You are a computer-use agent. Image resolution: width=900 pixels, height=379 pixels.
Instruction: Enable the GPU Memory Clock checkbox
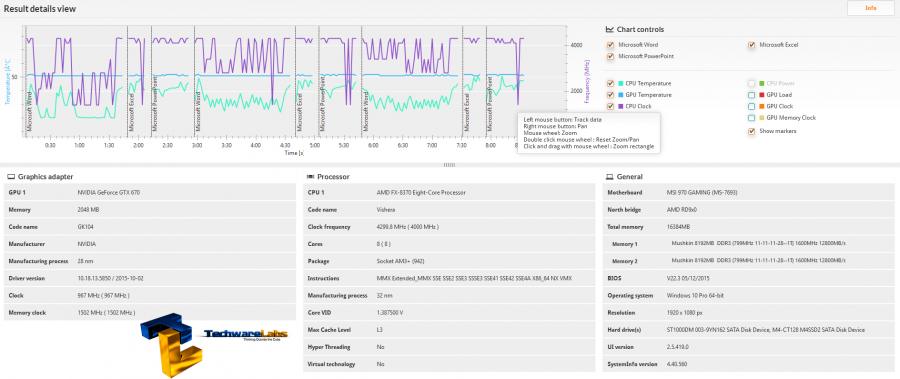click(751, 118)
